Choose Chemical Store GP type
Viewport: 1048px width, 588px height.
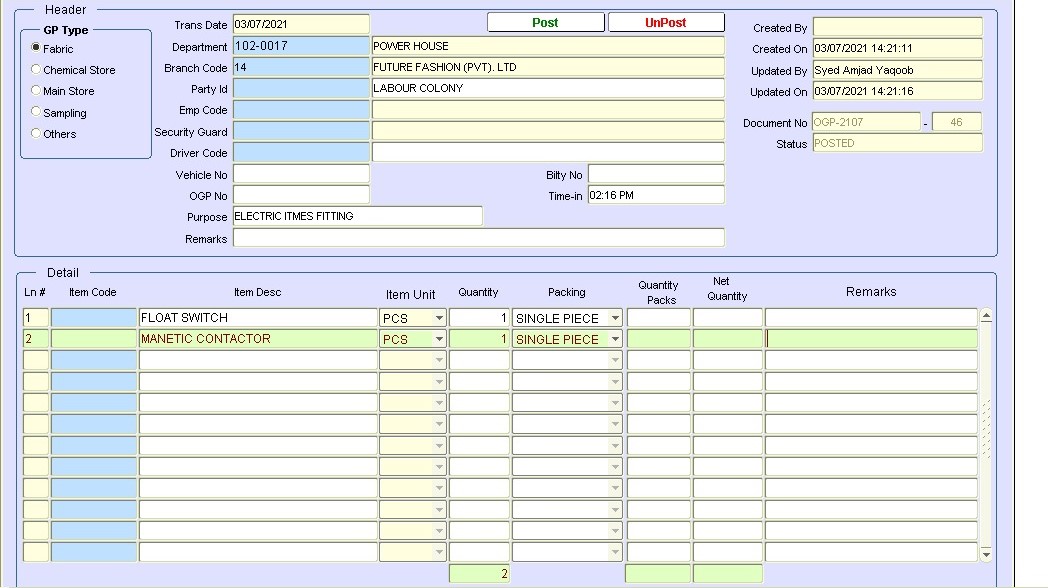coord(37,70)
